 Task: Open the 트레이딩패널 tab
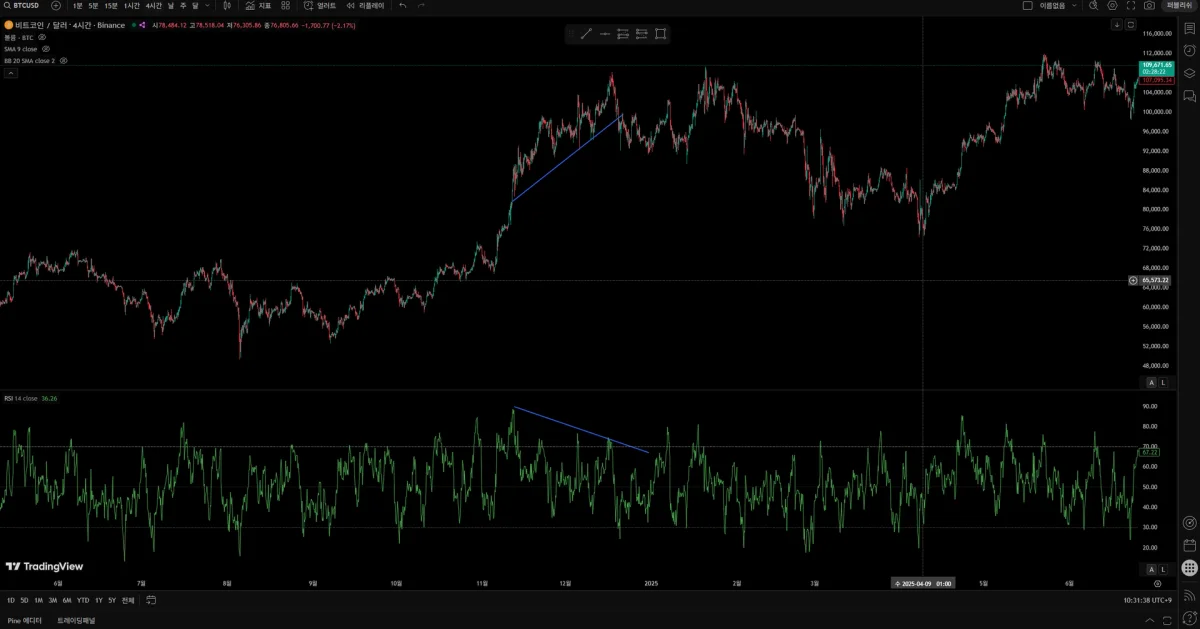(77, 620)
